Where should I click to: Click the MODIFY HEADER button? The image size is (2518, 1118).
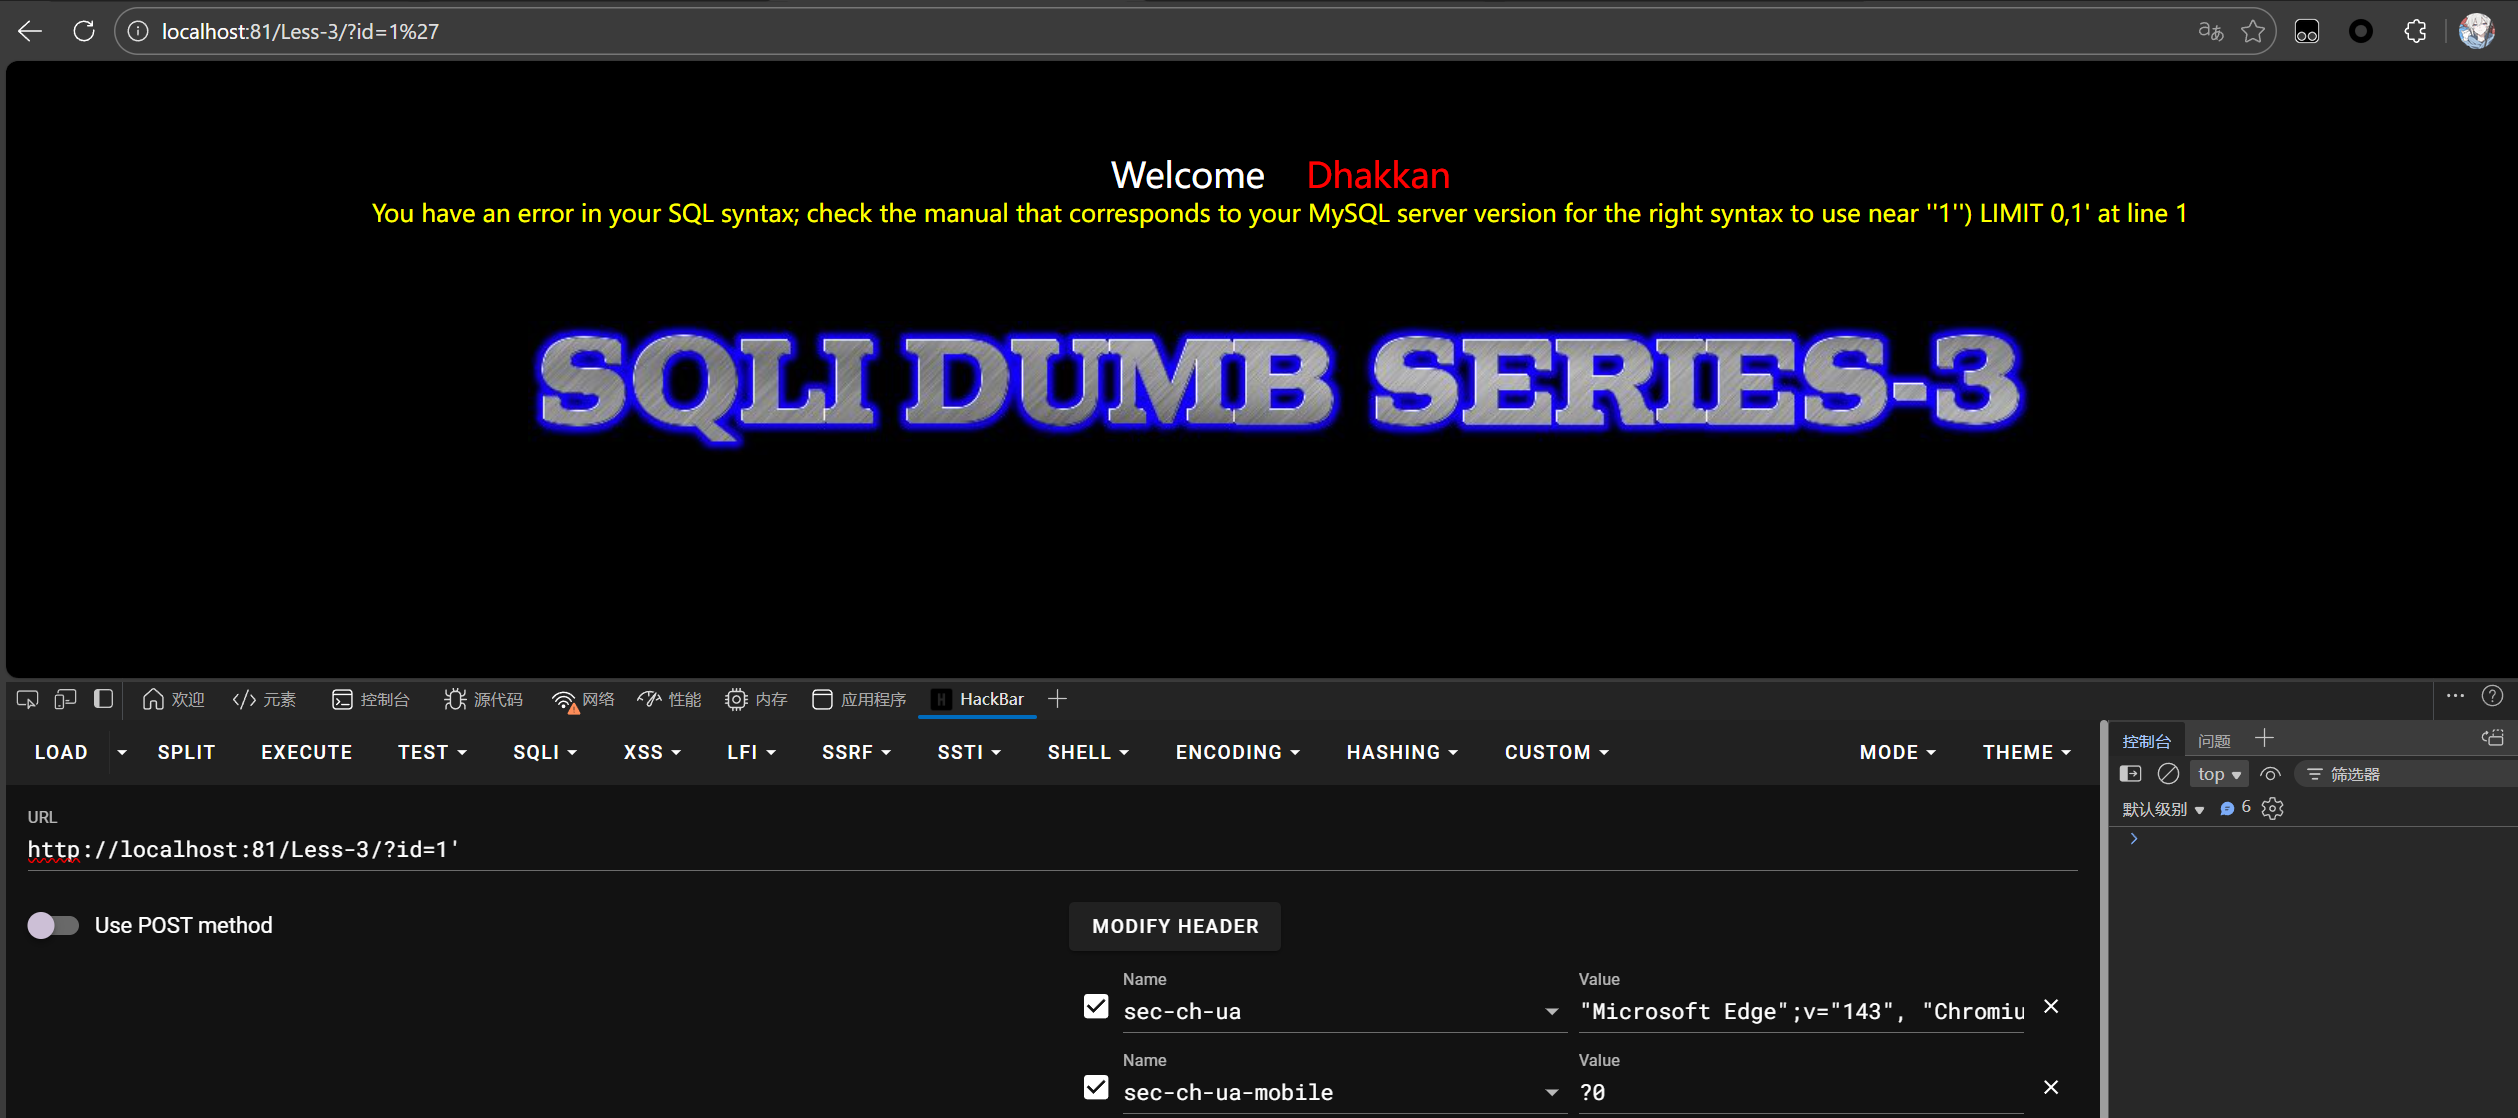[1175, 926]
